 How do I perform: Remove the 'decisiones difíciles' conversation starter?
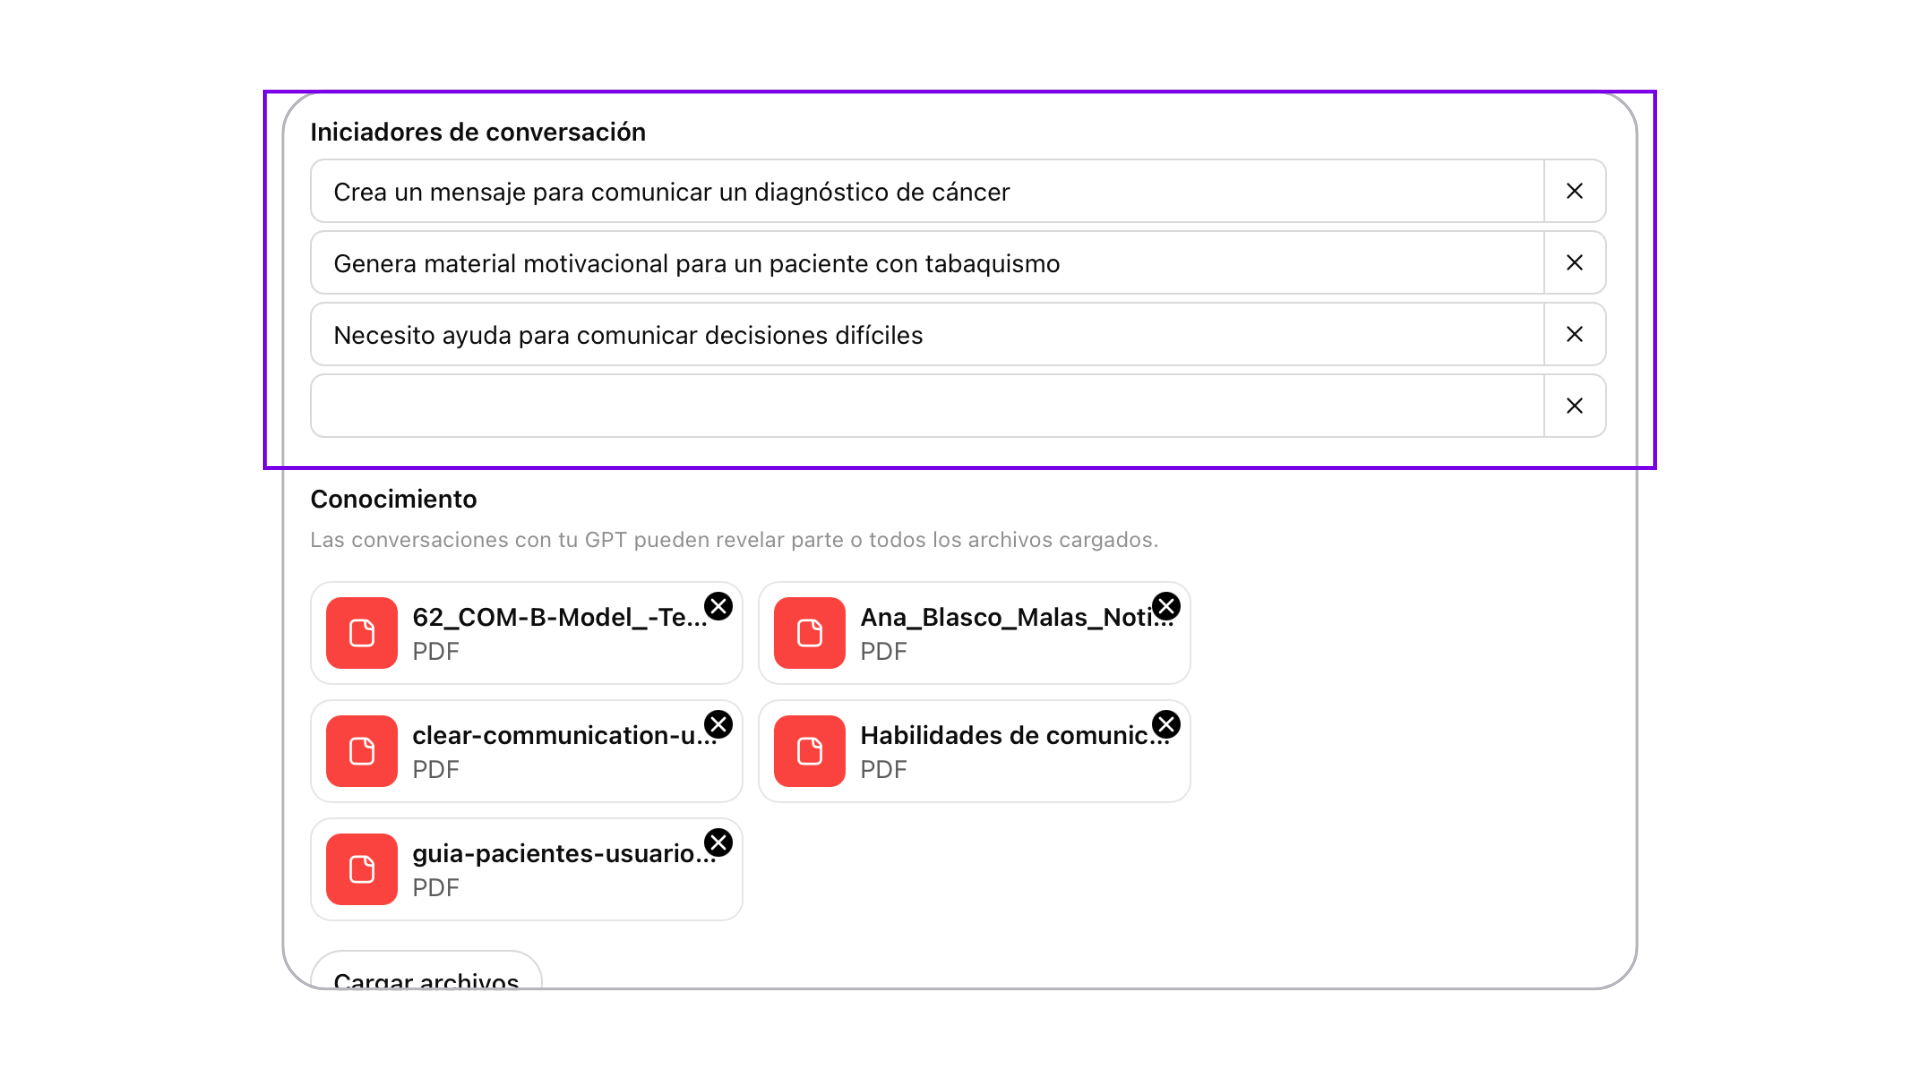pos(1574,334)
